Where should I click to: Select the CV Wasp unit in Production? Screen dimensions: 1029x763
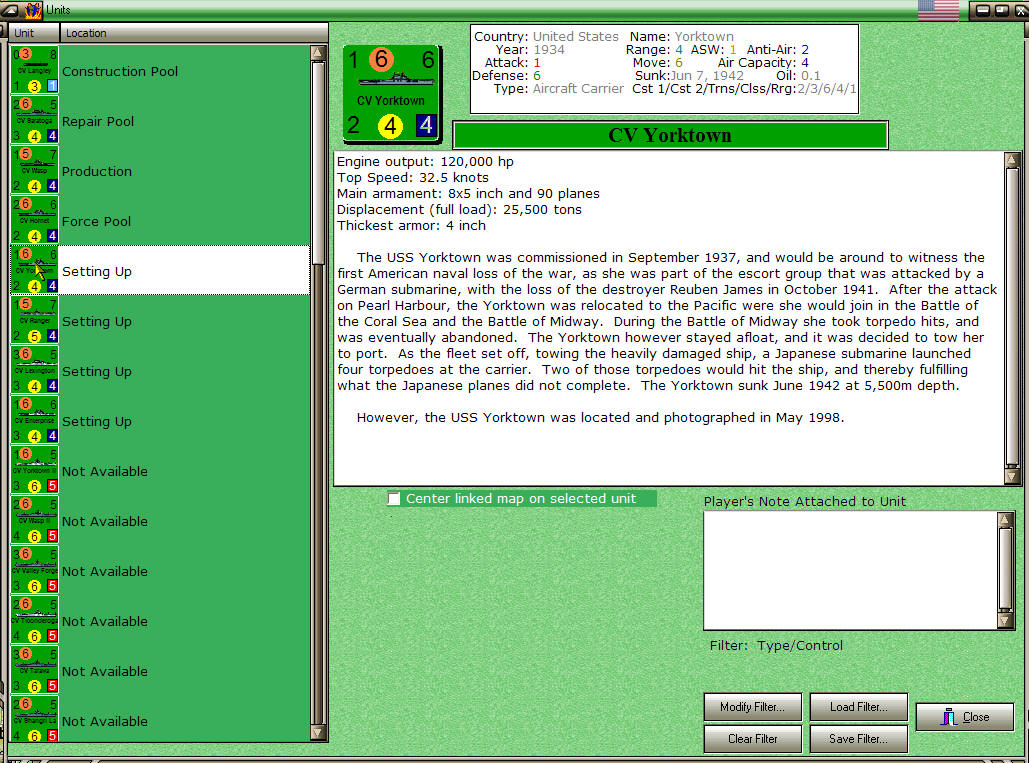pos(34,170)
